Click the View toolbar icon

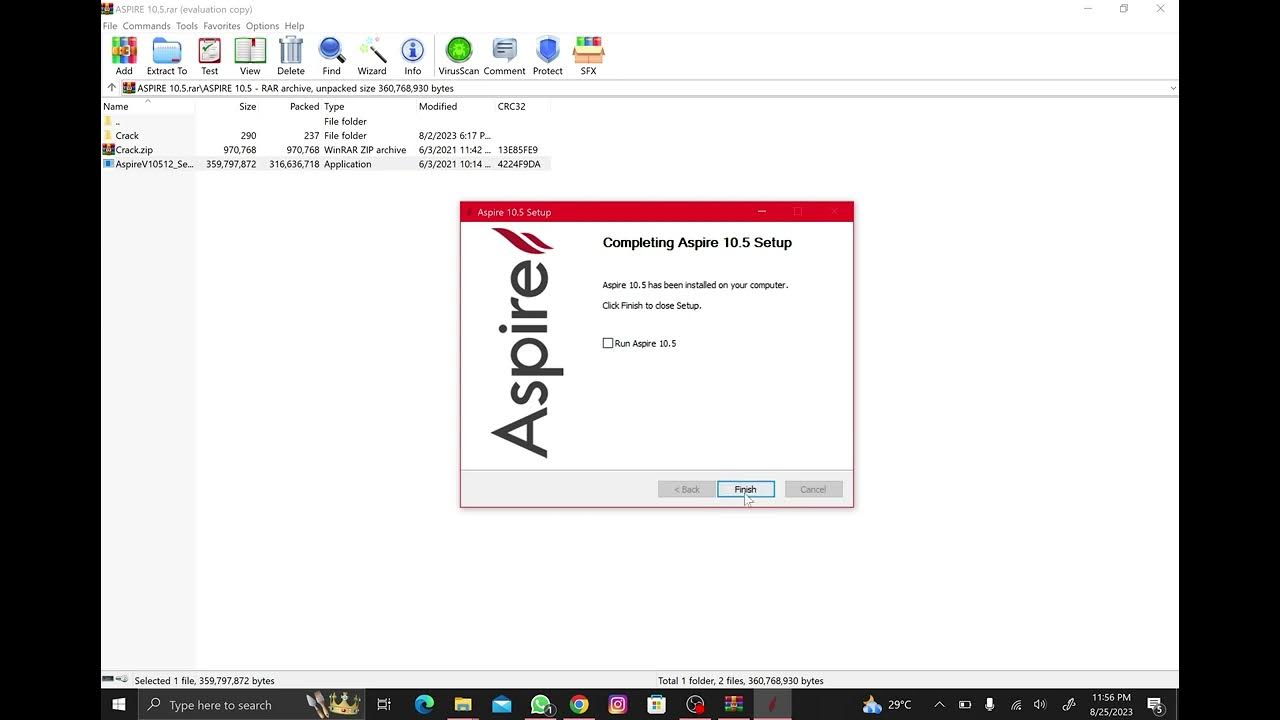[x=250, y=56]
